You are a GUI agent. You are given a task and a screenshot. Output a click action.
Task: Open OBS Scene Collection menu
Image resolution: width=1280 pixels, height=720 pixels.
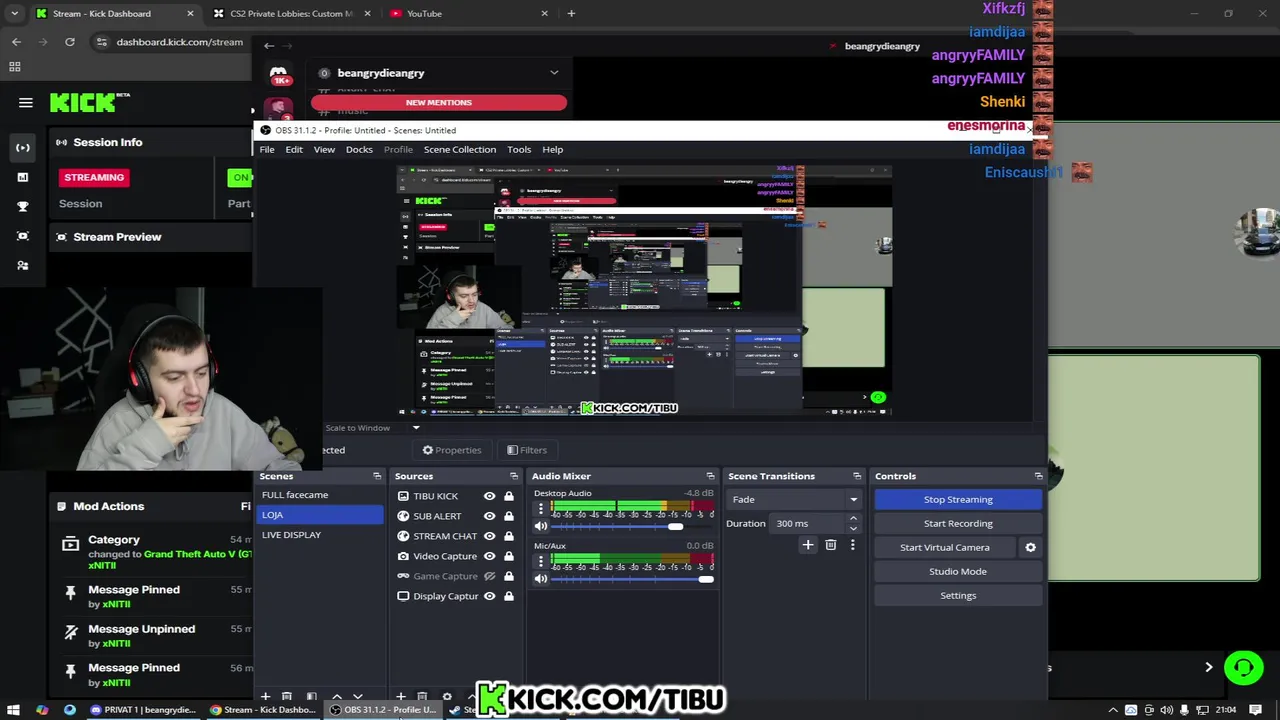(x=459, y=149)
